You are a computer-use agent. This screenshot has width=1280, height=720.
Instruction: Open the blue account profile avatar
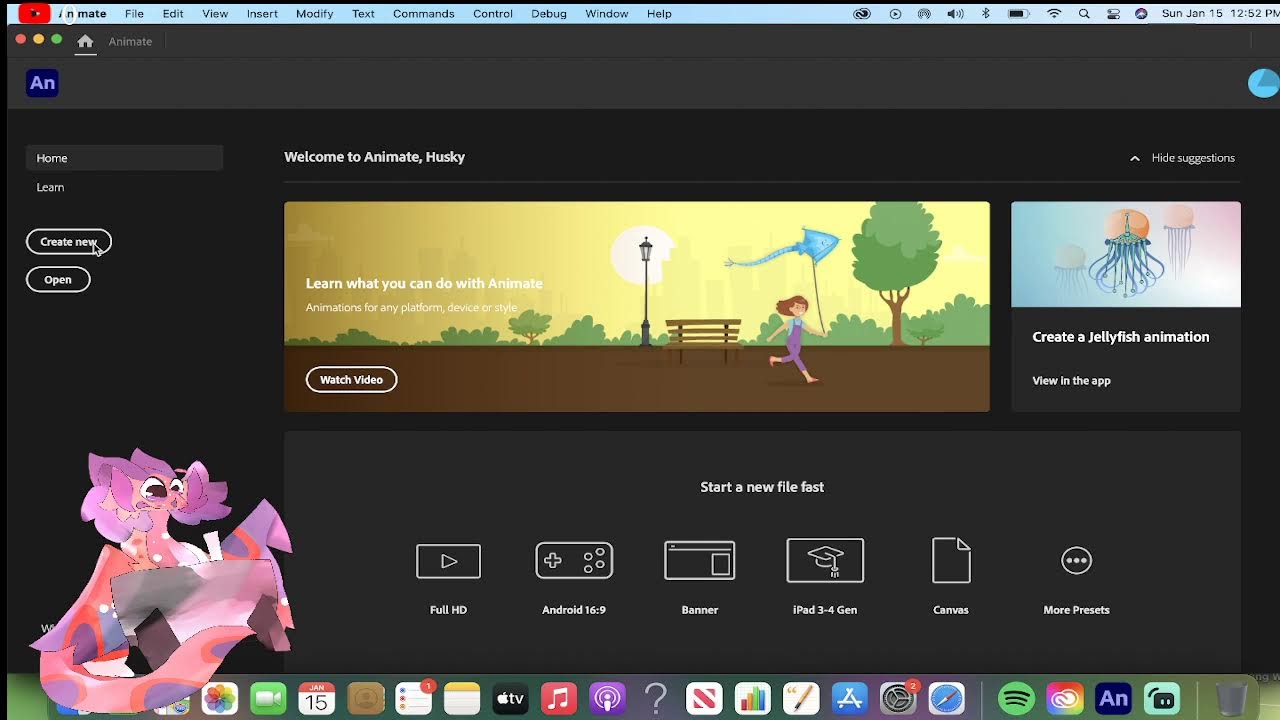click(x=1264, y=84)
